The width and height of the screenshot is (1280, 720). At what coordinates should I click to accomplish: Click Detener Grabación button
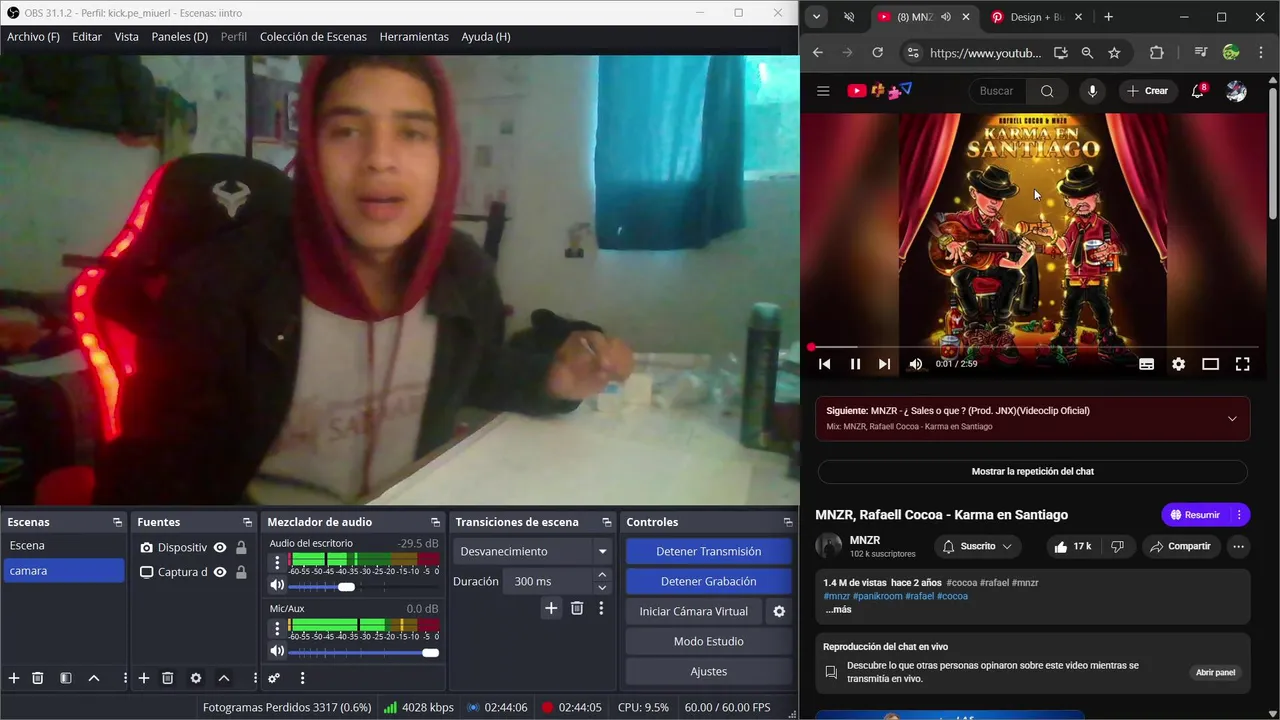coord(708,581)
